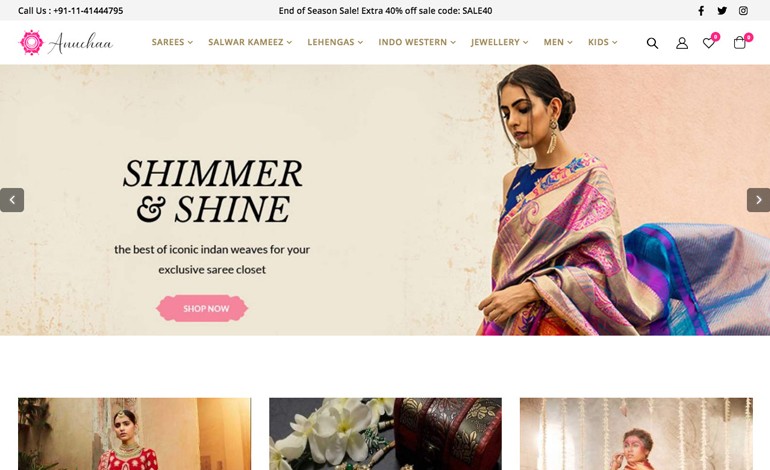Open the Men menu item

(x=558, y=42)
